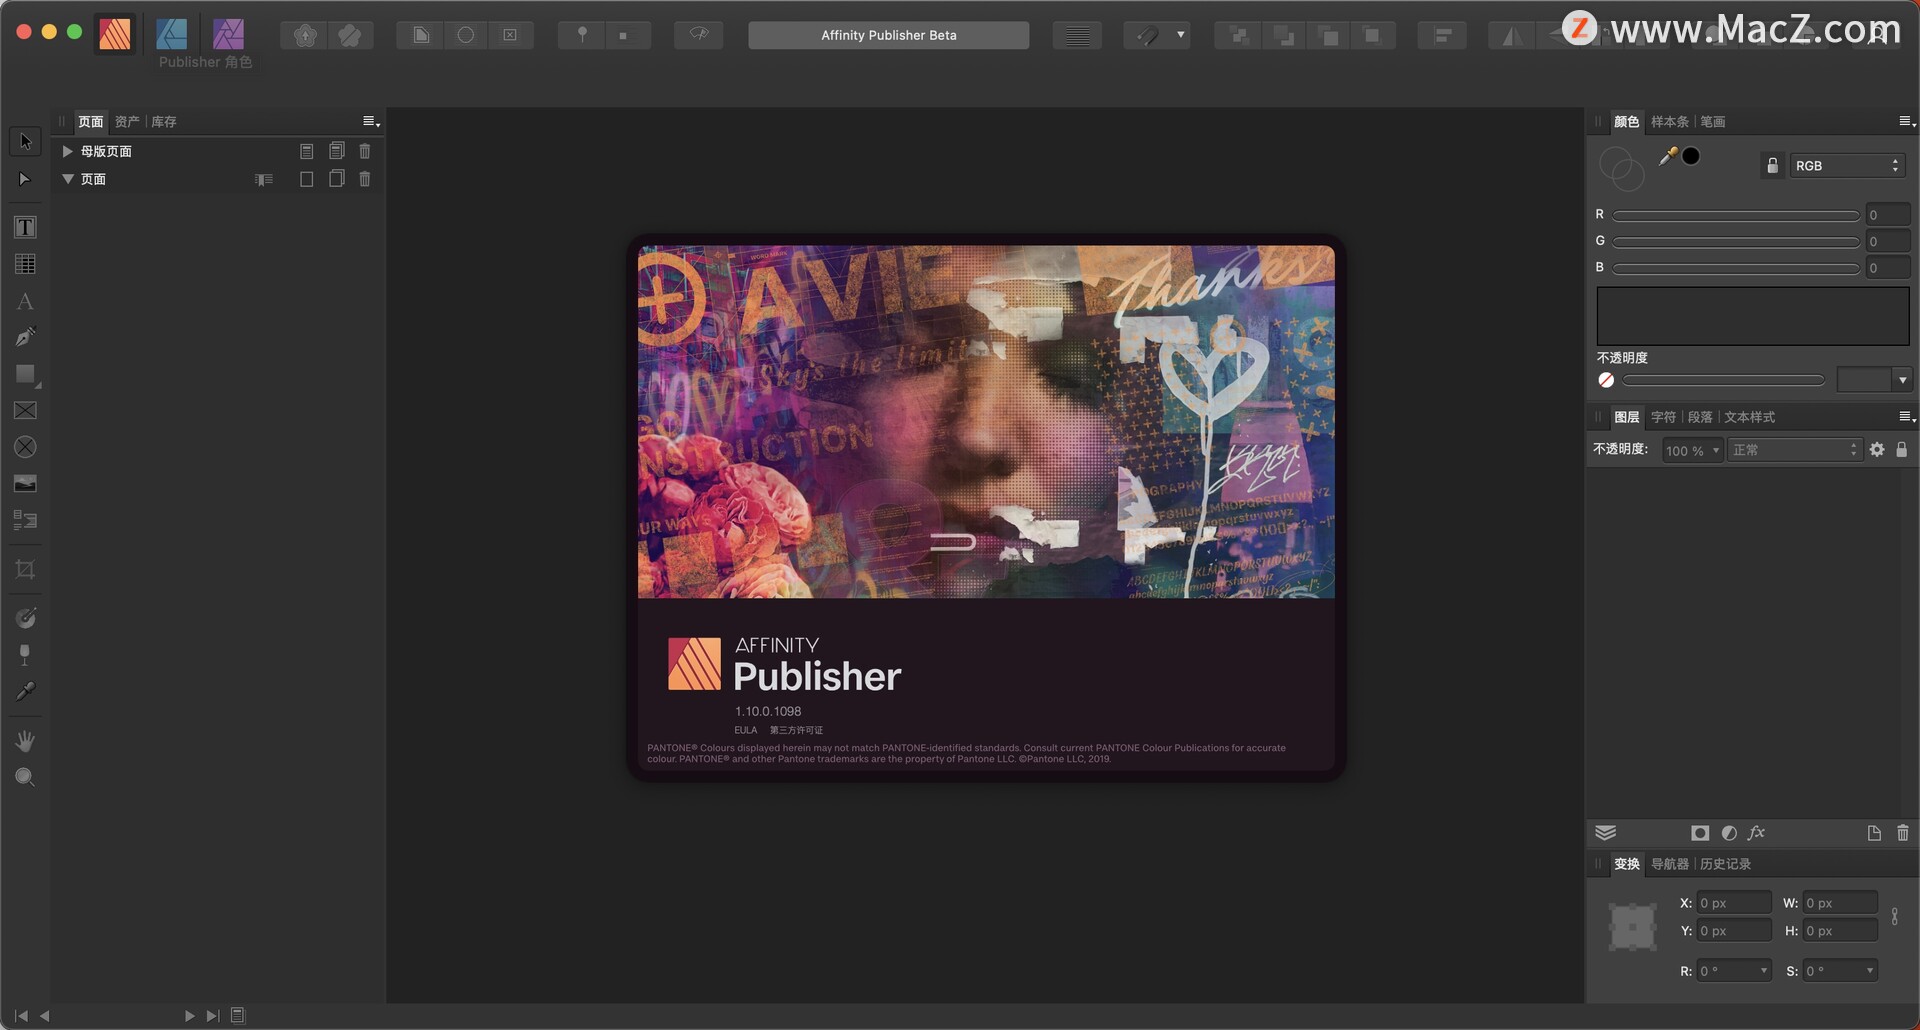Collapse the 页面 section

[67, 179]
